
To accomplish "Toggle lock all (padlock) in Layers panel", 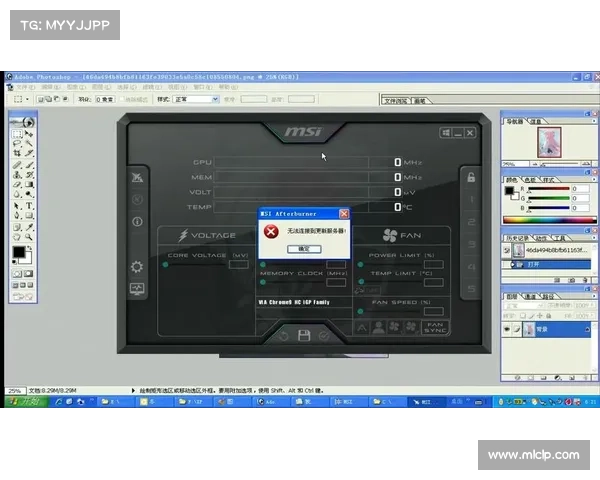I will (x=548, y=316).
